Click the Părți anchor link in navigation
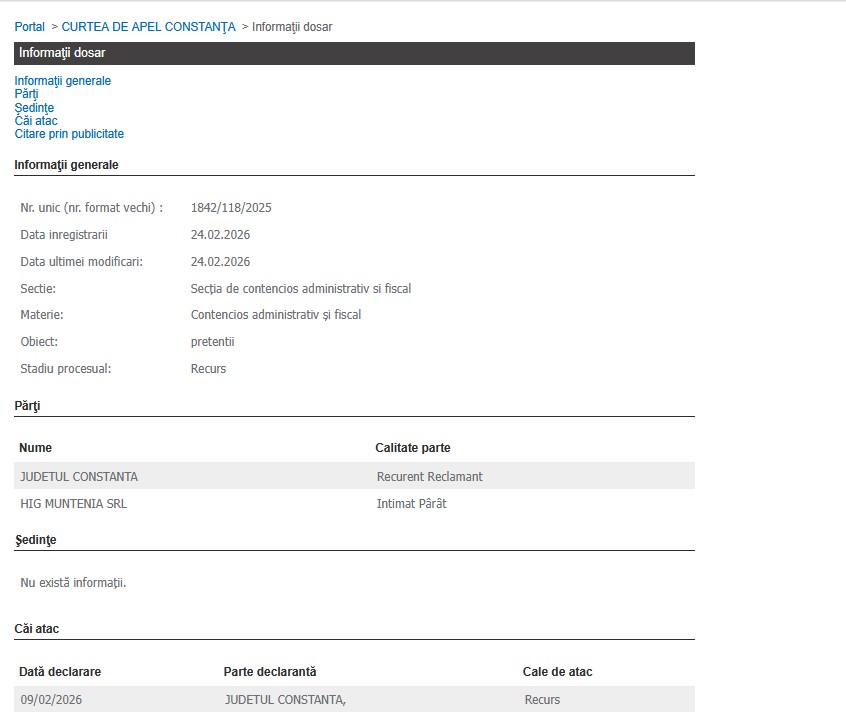Image resolution: width=846 pixels, height=719 pixels. 26,94
